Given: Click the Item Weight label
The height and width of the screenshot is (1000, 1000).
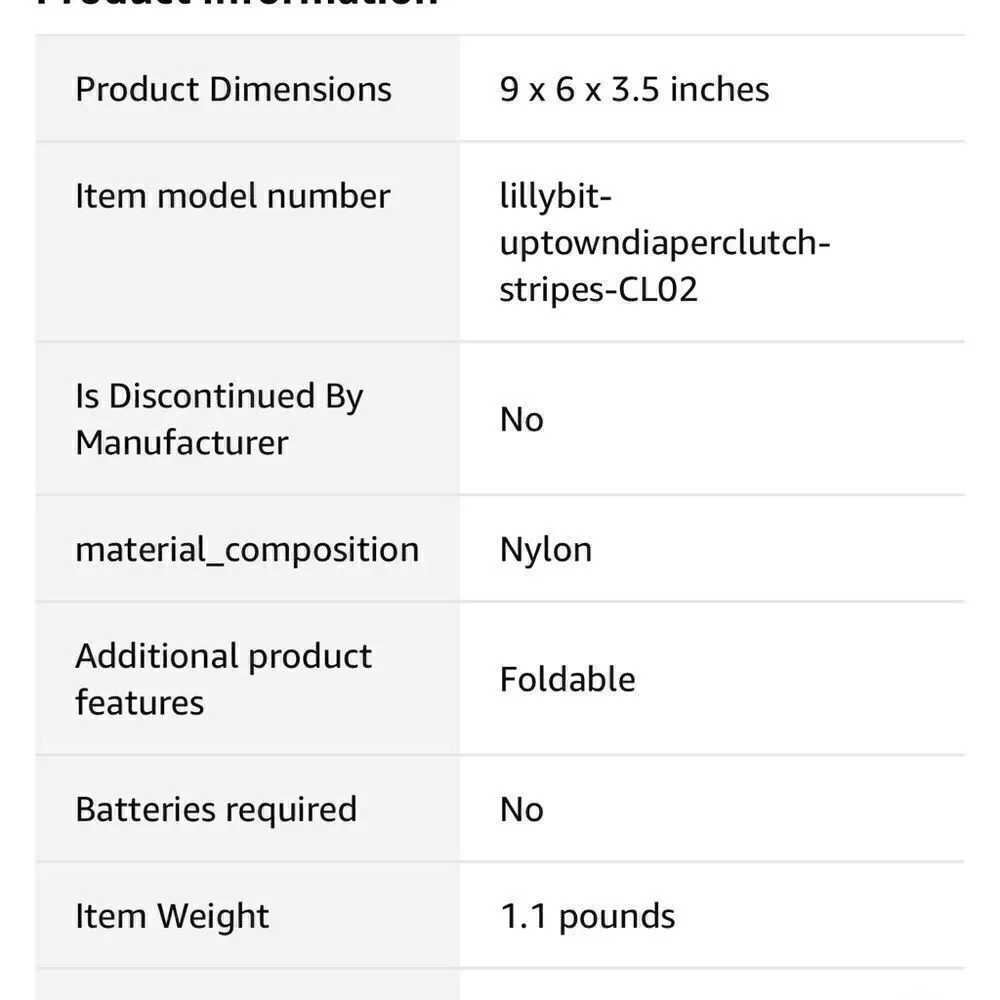Looking at the screenshot, I should click(172, 917).
